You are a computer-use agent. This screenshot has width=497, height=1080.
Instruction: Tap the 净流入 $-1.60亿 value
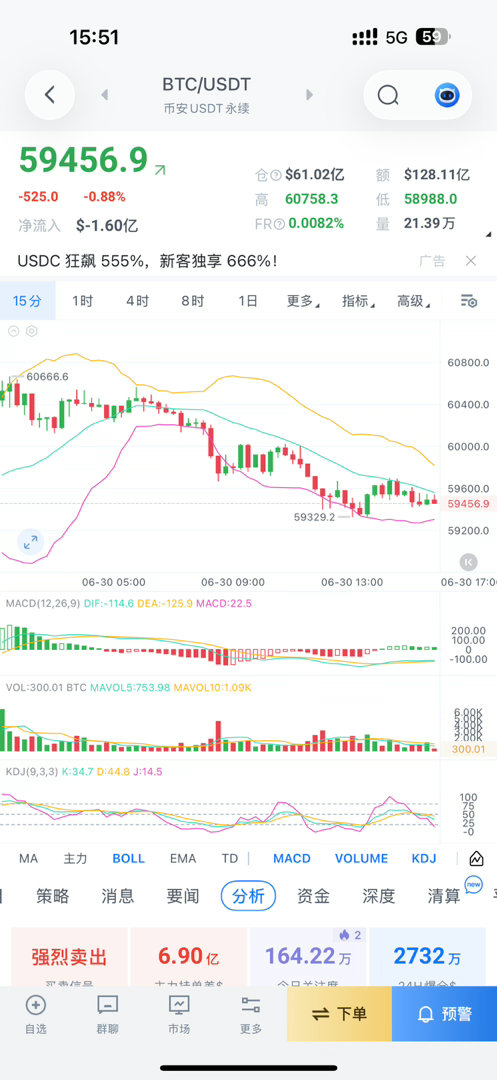click(x=107, y=225)
